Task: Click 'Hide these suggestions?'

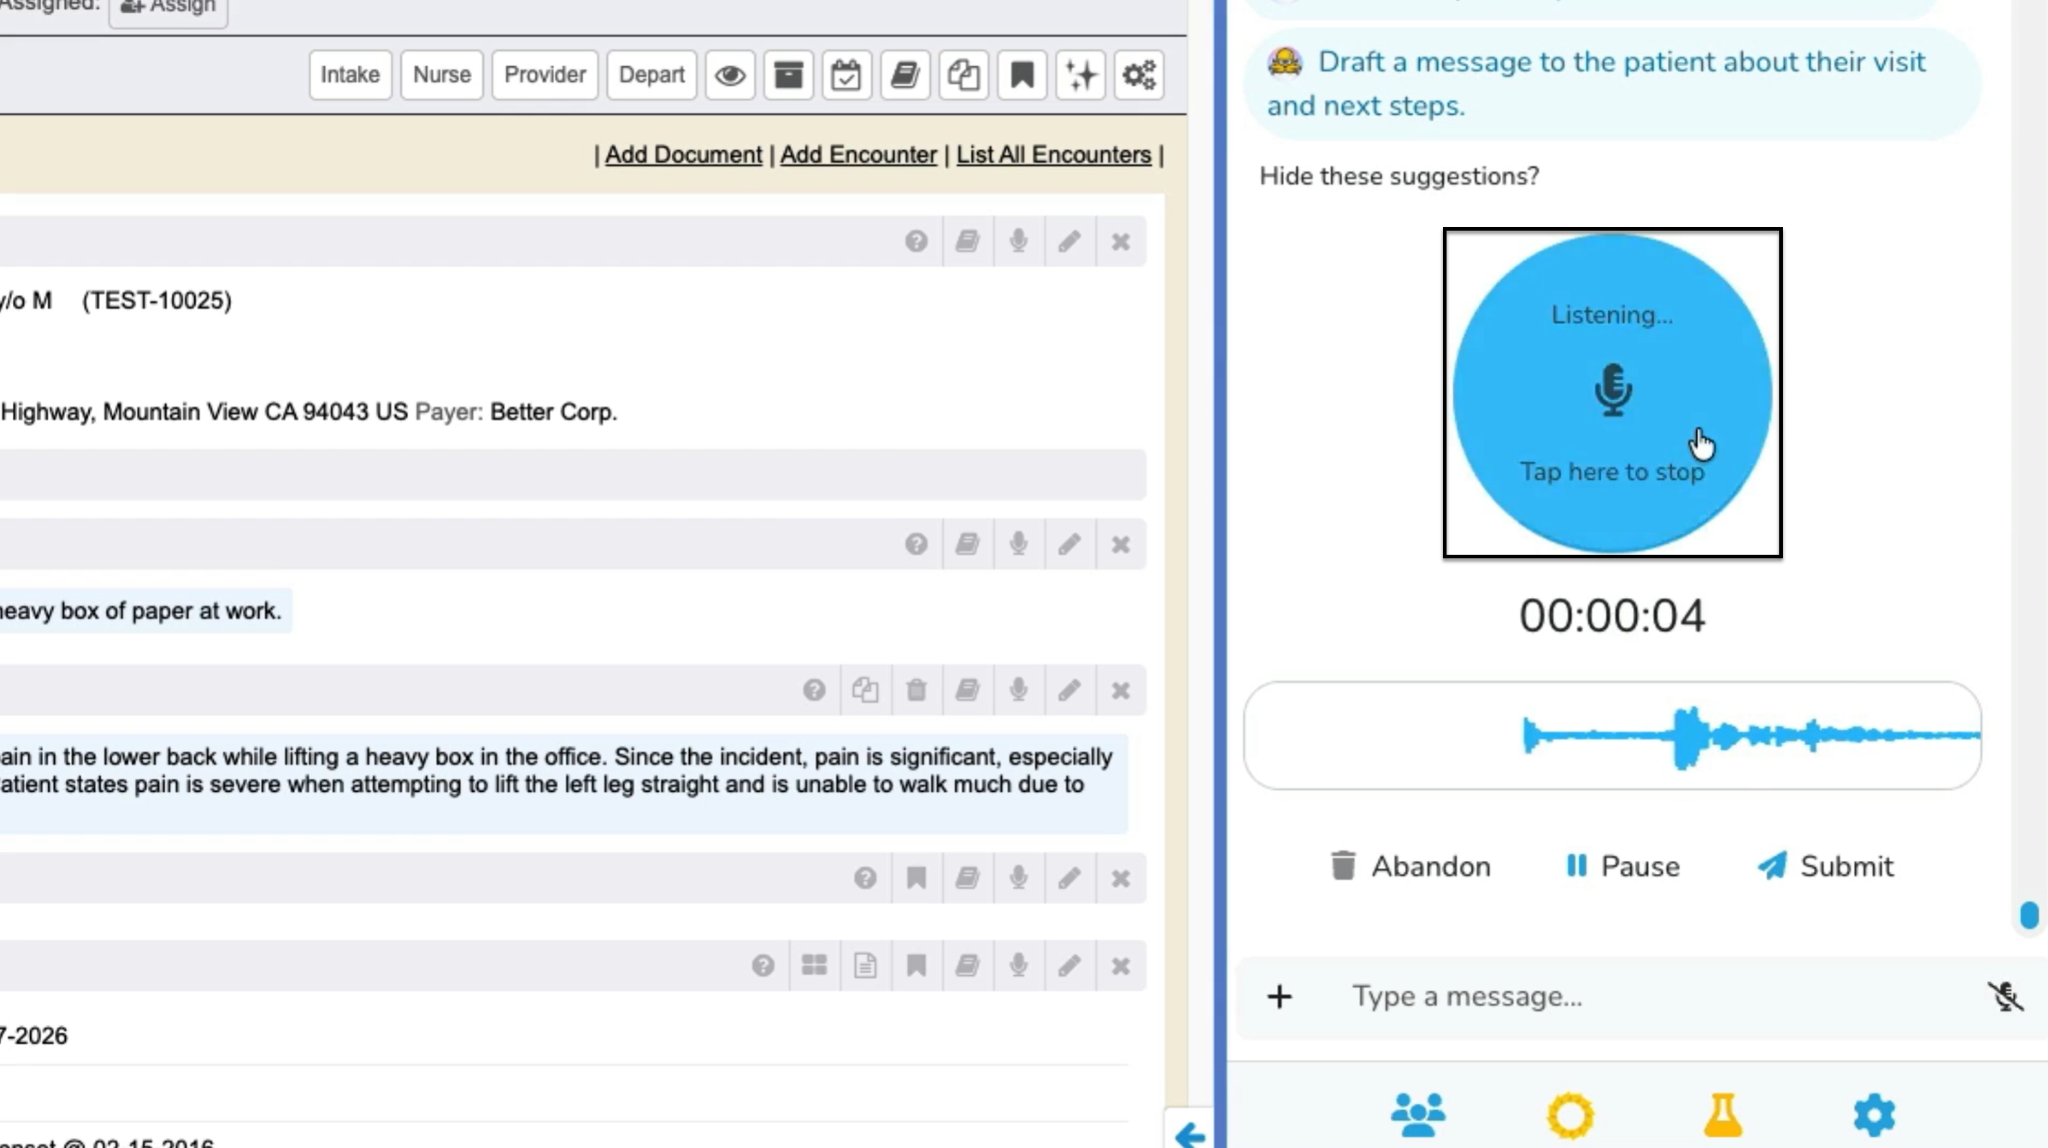Action: tap(1399, 176)
